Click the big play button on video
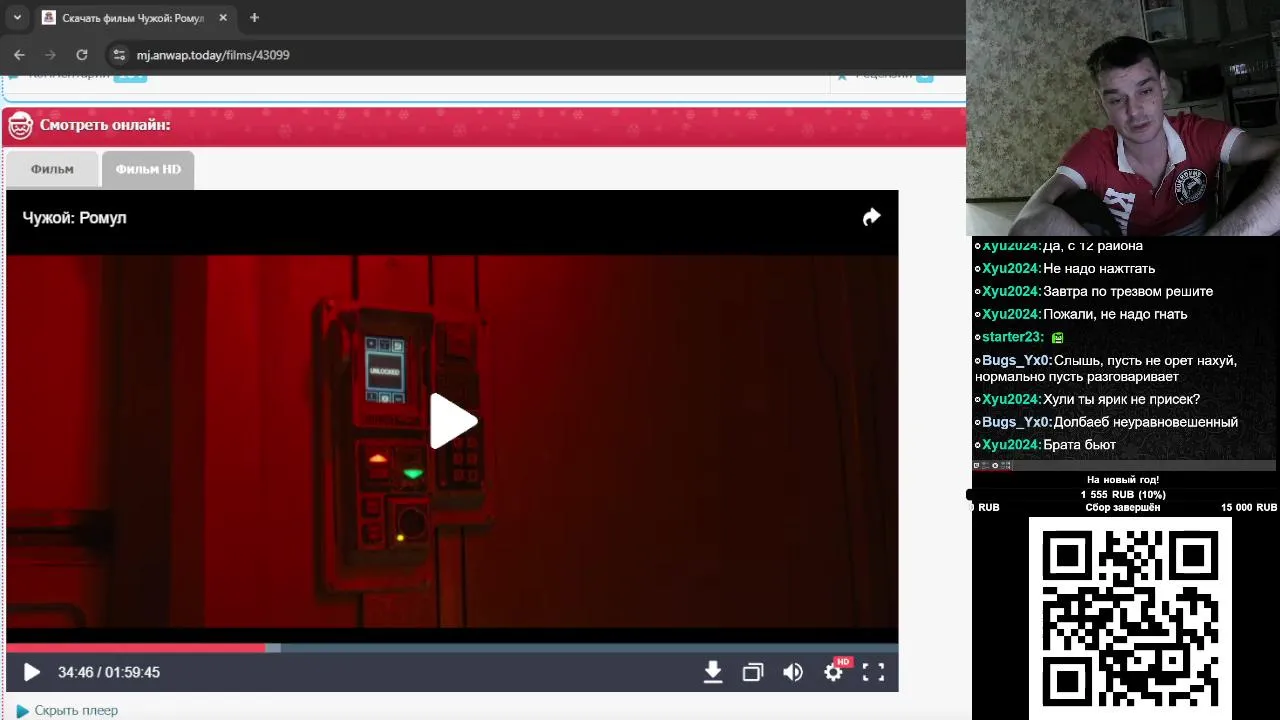This screenshot has height=720, width=1280. pos(453,421)
